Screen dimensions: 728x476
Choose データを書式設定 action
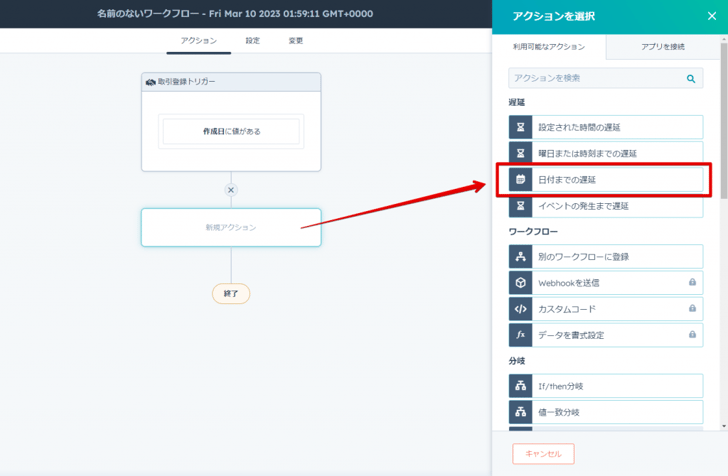pos(606,335)
